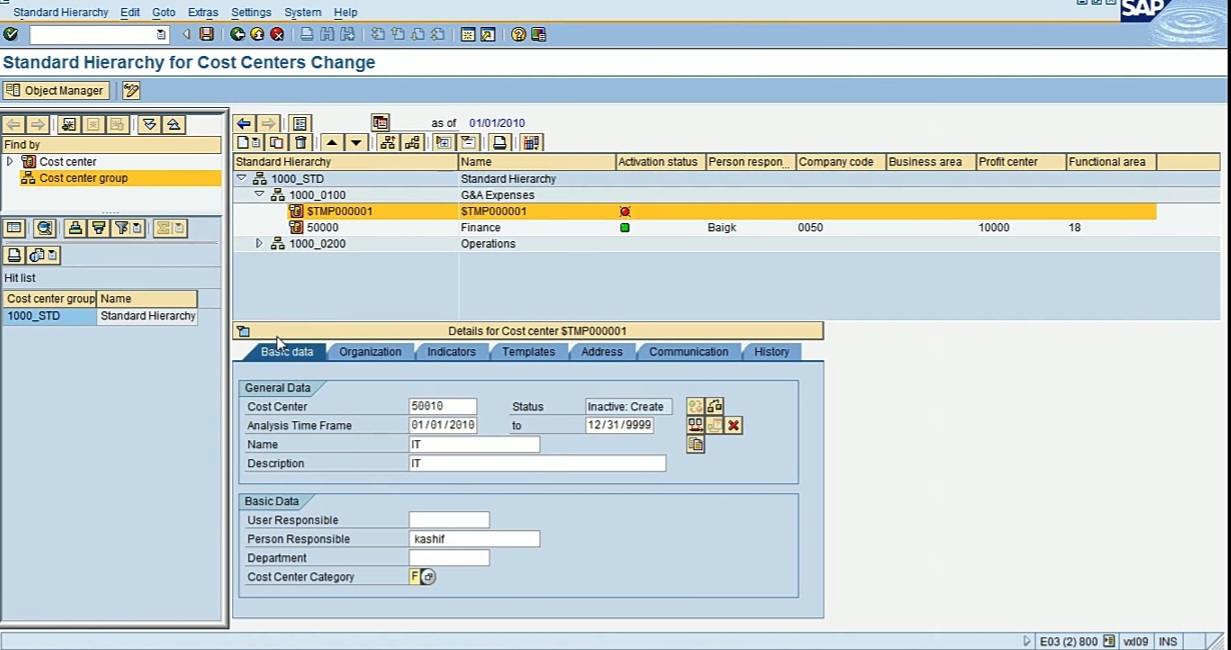Click the hierarchy assignment icon beside Status
The height and width of the screenshot is (650, 1231).
tap(715, 406)
